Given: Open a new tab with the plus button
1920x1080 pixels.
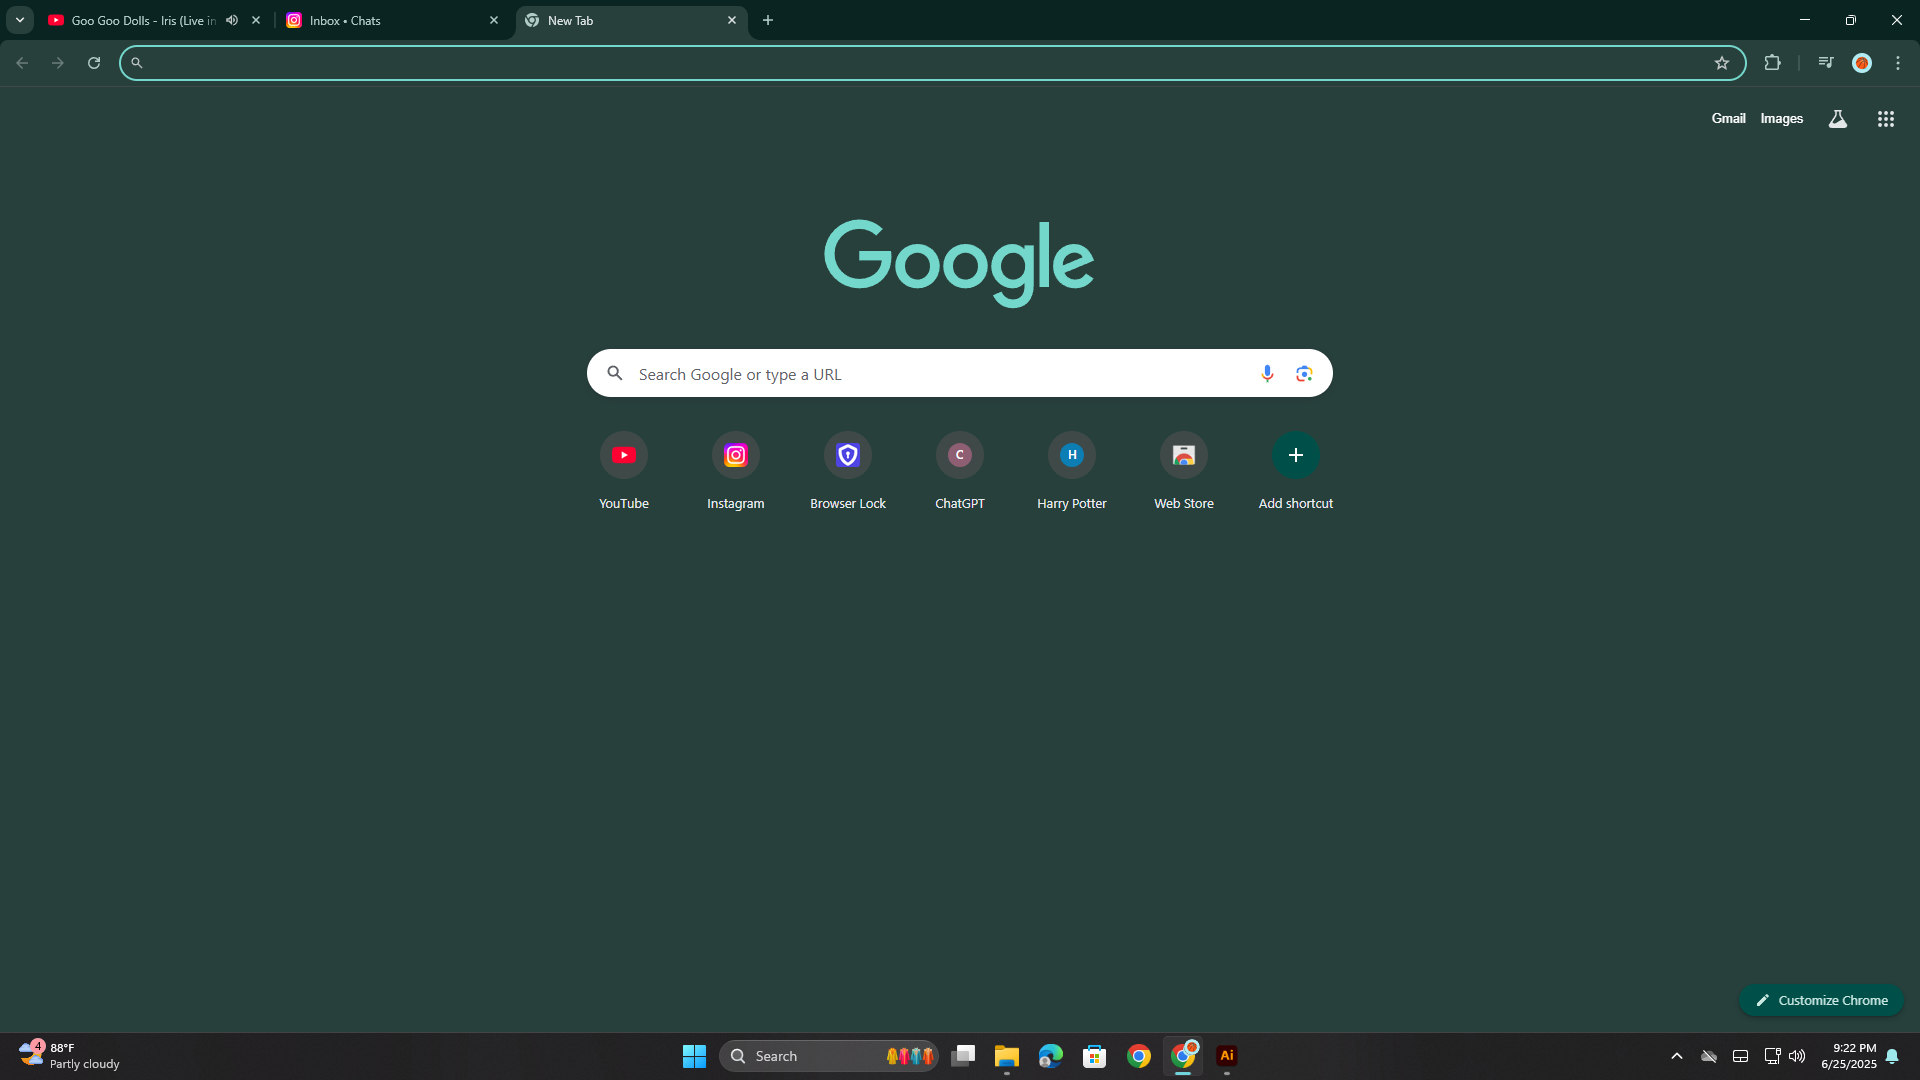Looking at the screenshot, I should pyautogui.click(x=768, y=20).
